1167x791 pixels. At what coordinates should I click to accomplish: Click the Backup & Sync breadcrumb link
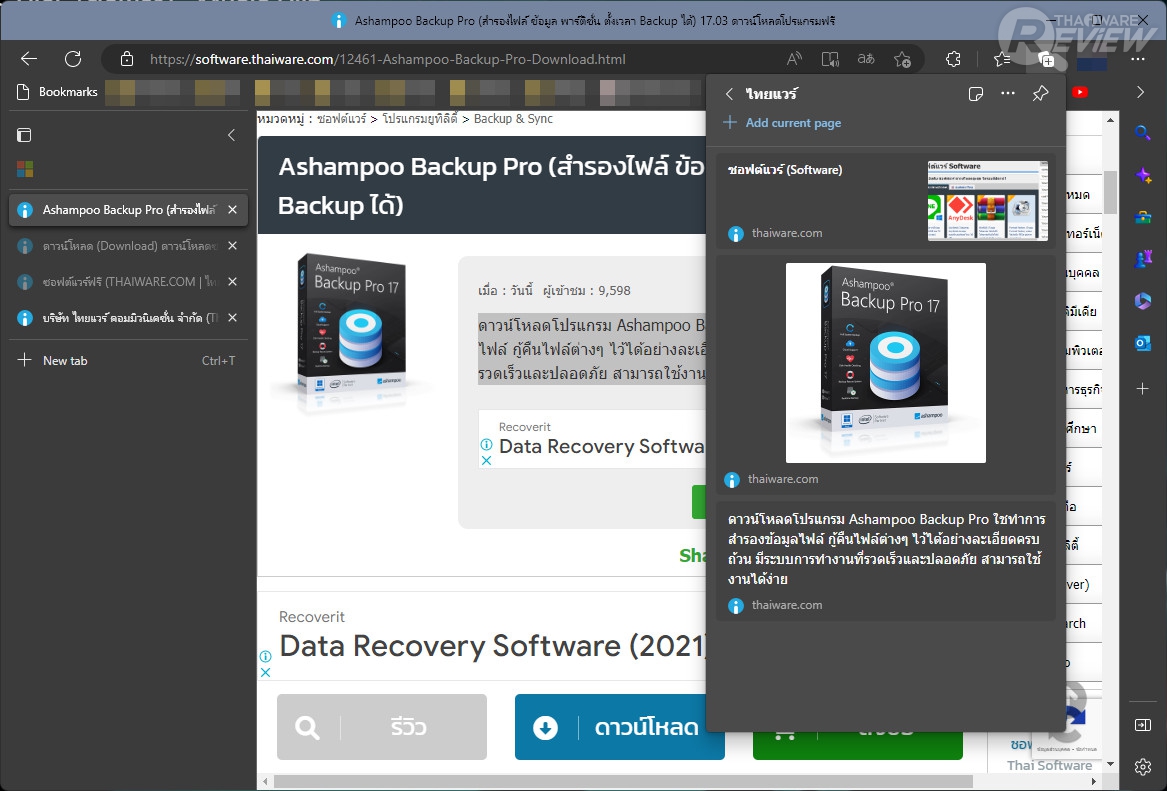click(x=513, y=118)
